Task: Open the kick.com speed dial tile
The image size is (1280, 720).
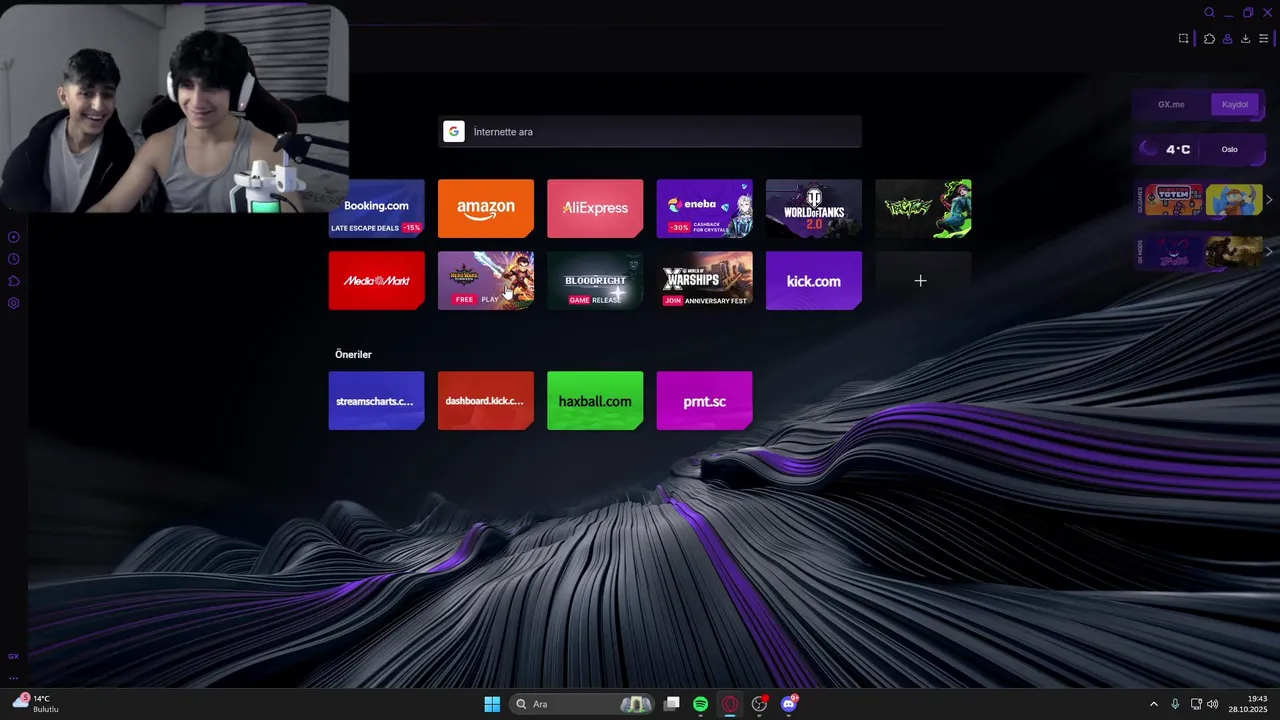Action: [814, 281]
